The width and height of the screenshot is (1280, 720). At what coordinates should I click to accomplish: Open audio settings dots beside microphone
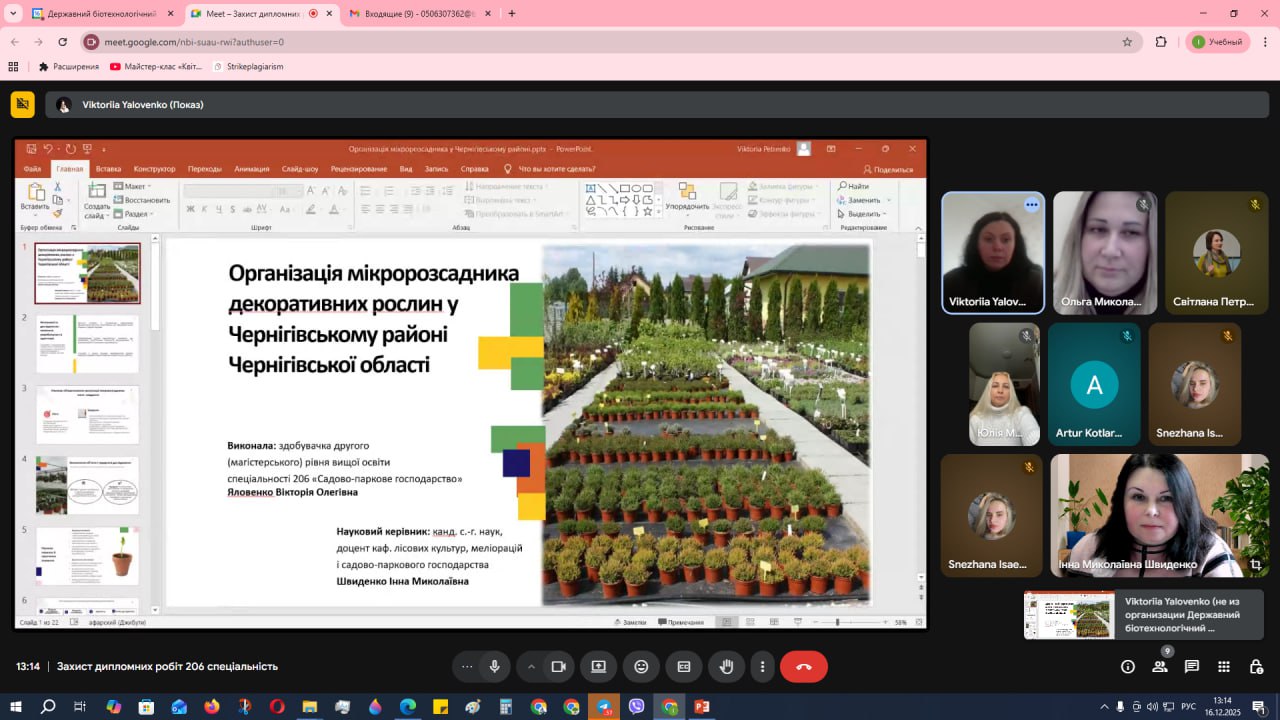click(x=466, y=667)
